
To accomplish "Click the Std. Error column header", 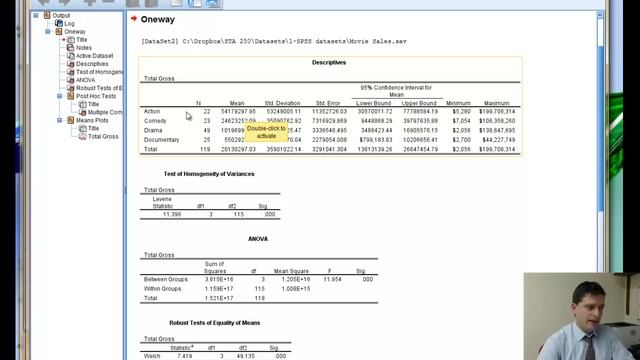I will (x=328, y=103).
